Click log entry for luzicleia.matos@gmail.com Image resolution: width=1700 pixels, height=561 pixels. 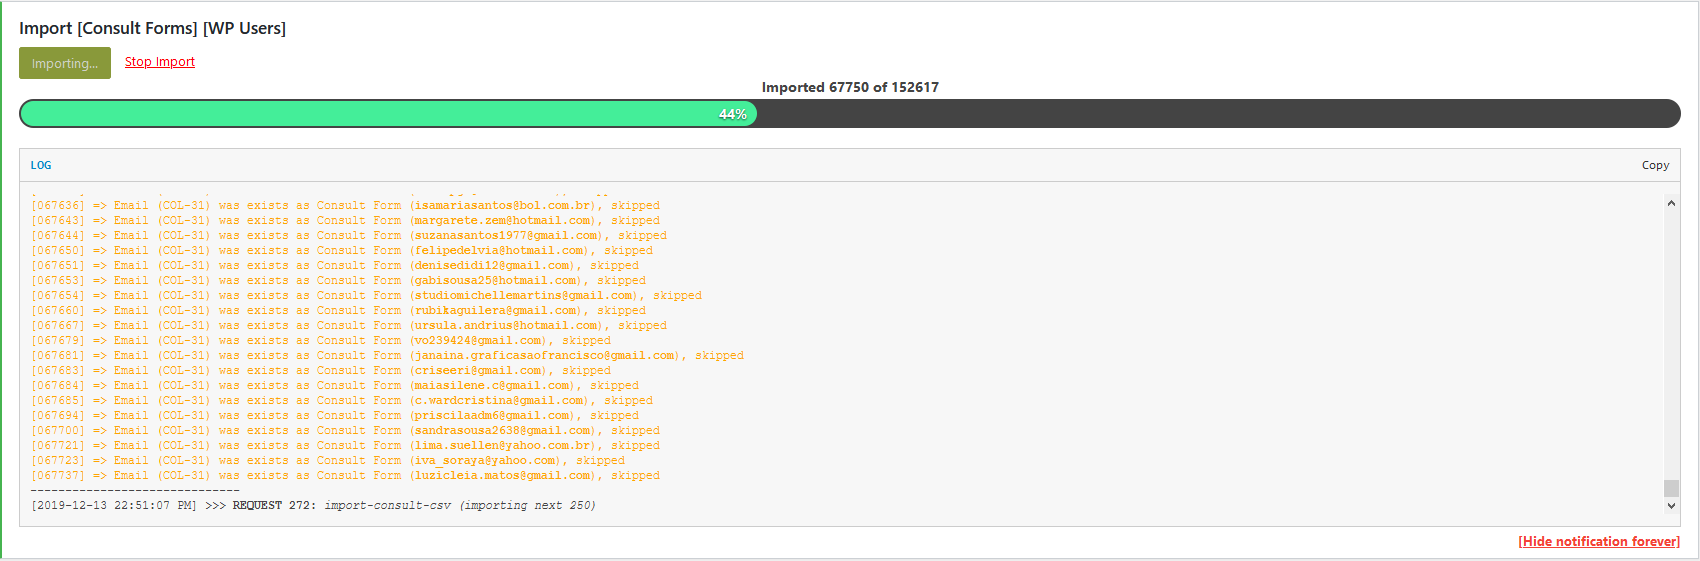click(345, 476)
